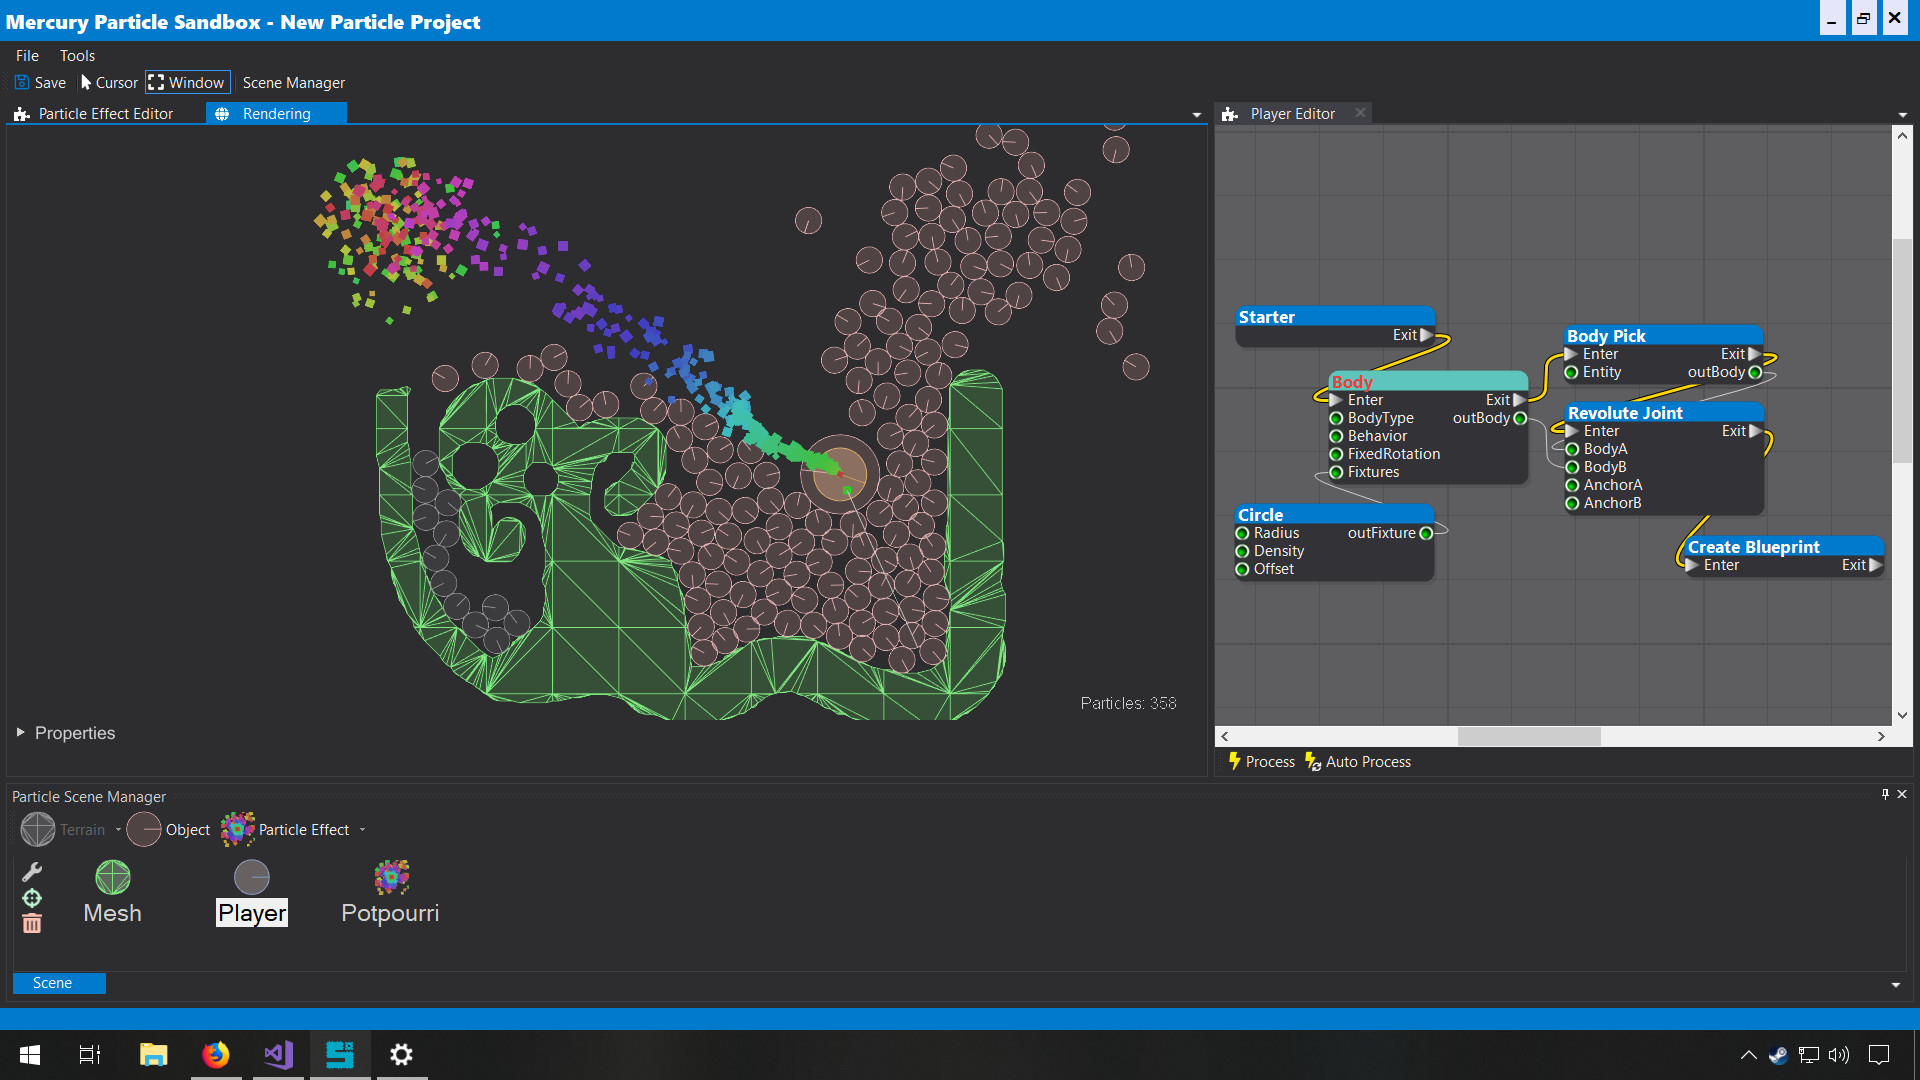The height and width of the screenshot is (1080, 1920).
Task: Unpin the Particle Scene Manager panel
Action: coord(1884,794)
